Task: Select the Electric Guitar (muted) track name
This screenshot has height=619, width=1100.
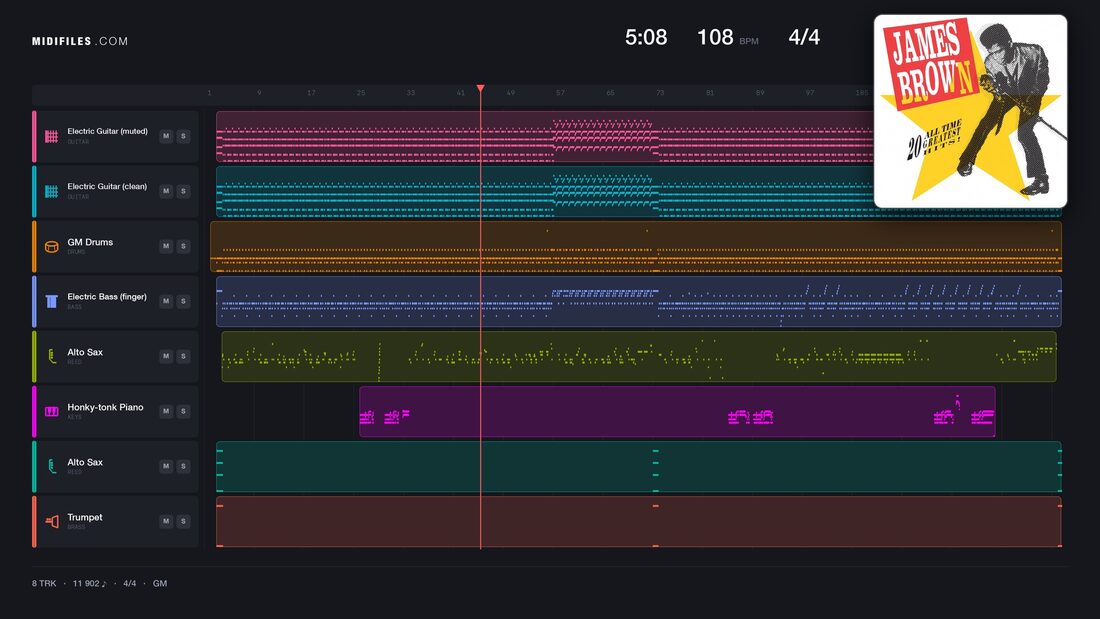Action: [x=107, y=131]
